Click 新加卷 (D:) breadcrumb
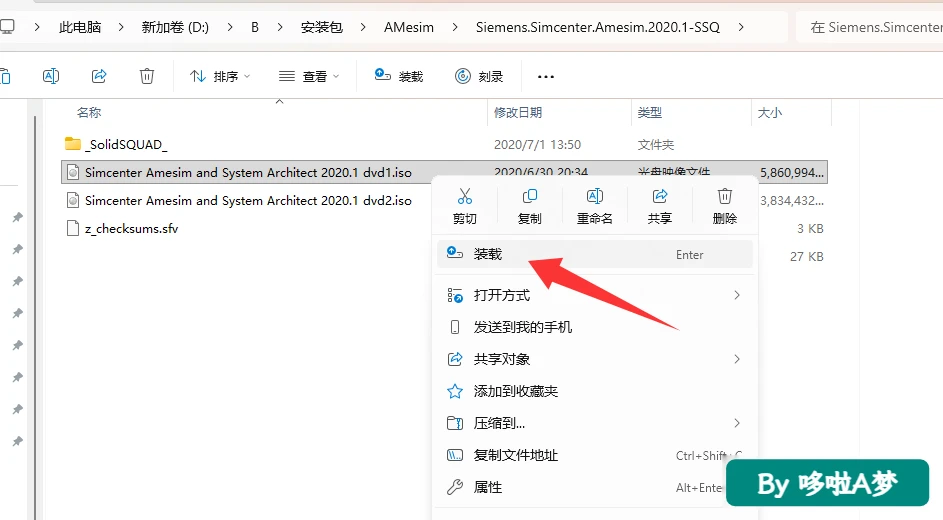This screenshot has width=943, height=520. coord(175,27)
